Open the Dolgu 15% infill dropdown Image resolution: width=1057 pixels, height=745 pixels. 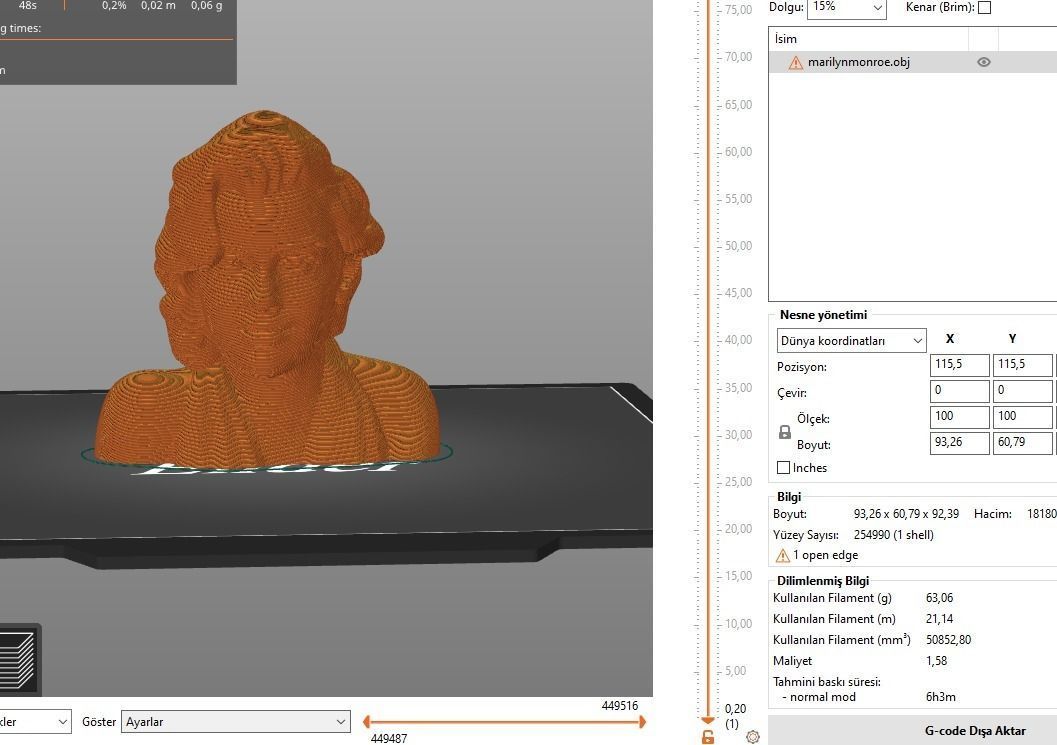pyautogui.click(x=847, y=7)
